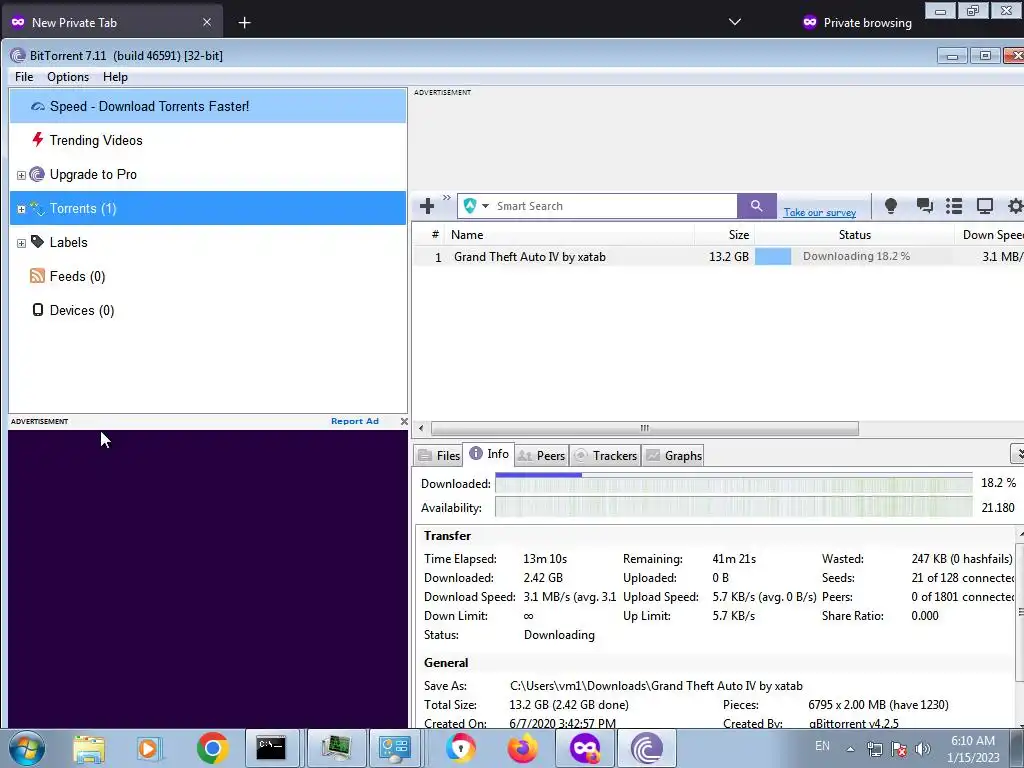Viewport: 1024px width, 768px height.
Task: Expand the Torrents (1) tree node
Action: (22, 209)
